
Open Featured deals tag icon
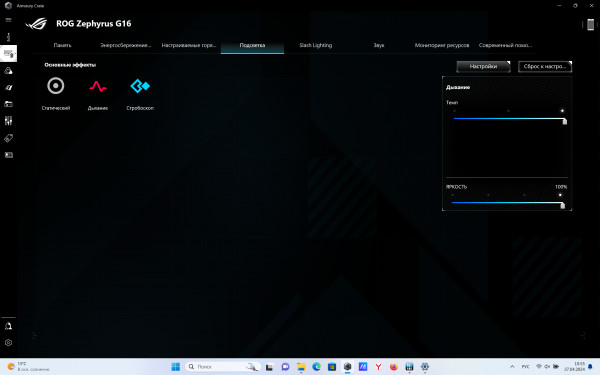(x=8, y=138)
